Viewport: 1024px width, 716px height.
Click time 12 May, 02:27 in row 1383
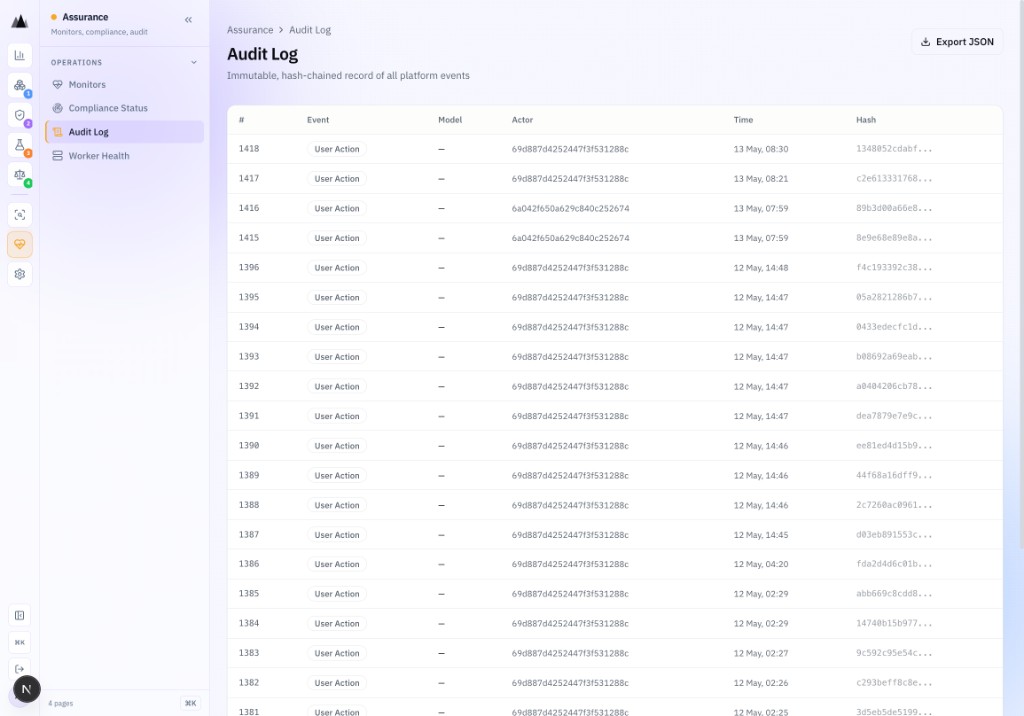(x=761, y=653)
